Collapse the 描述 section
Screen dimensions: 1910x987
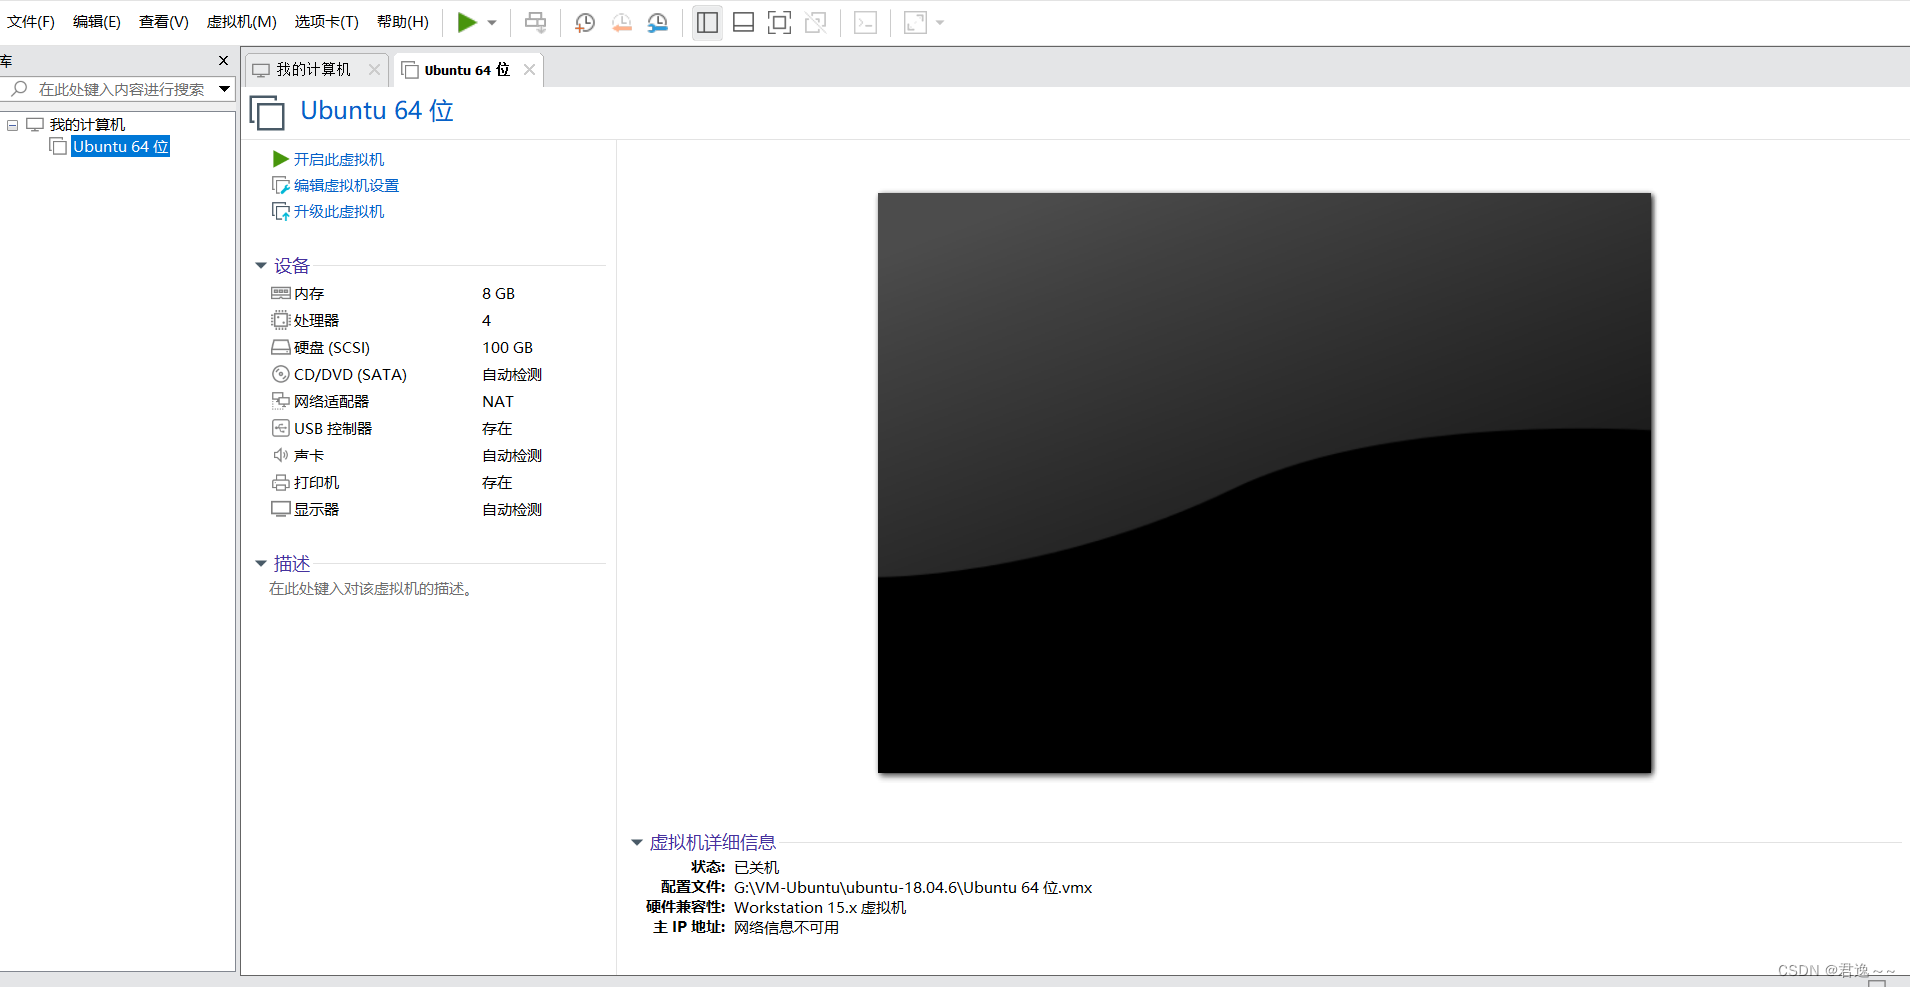261,564
